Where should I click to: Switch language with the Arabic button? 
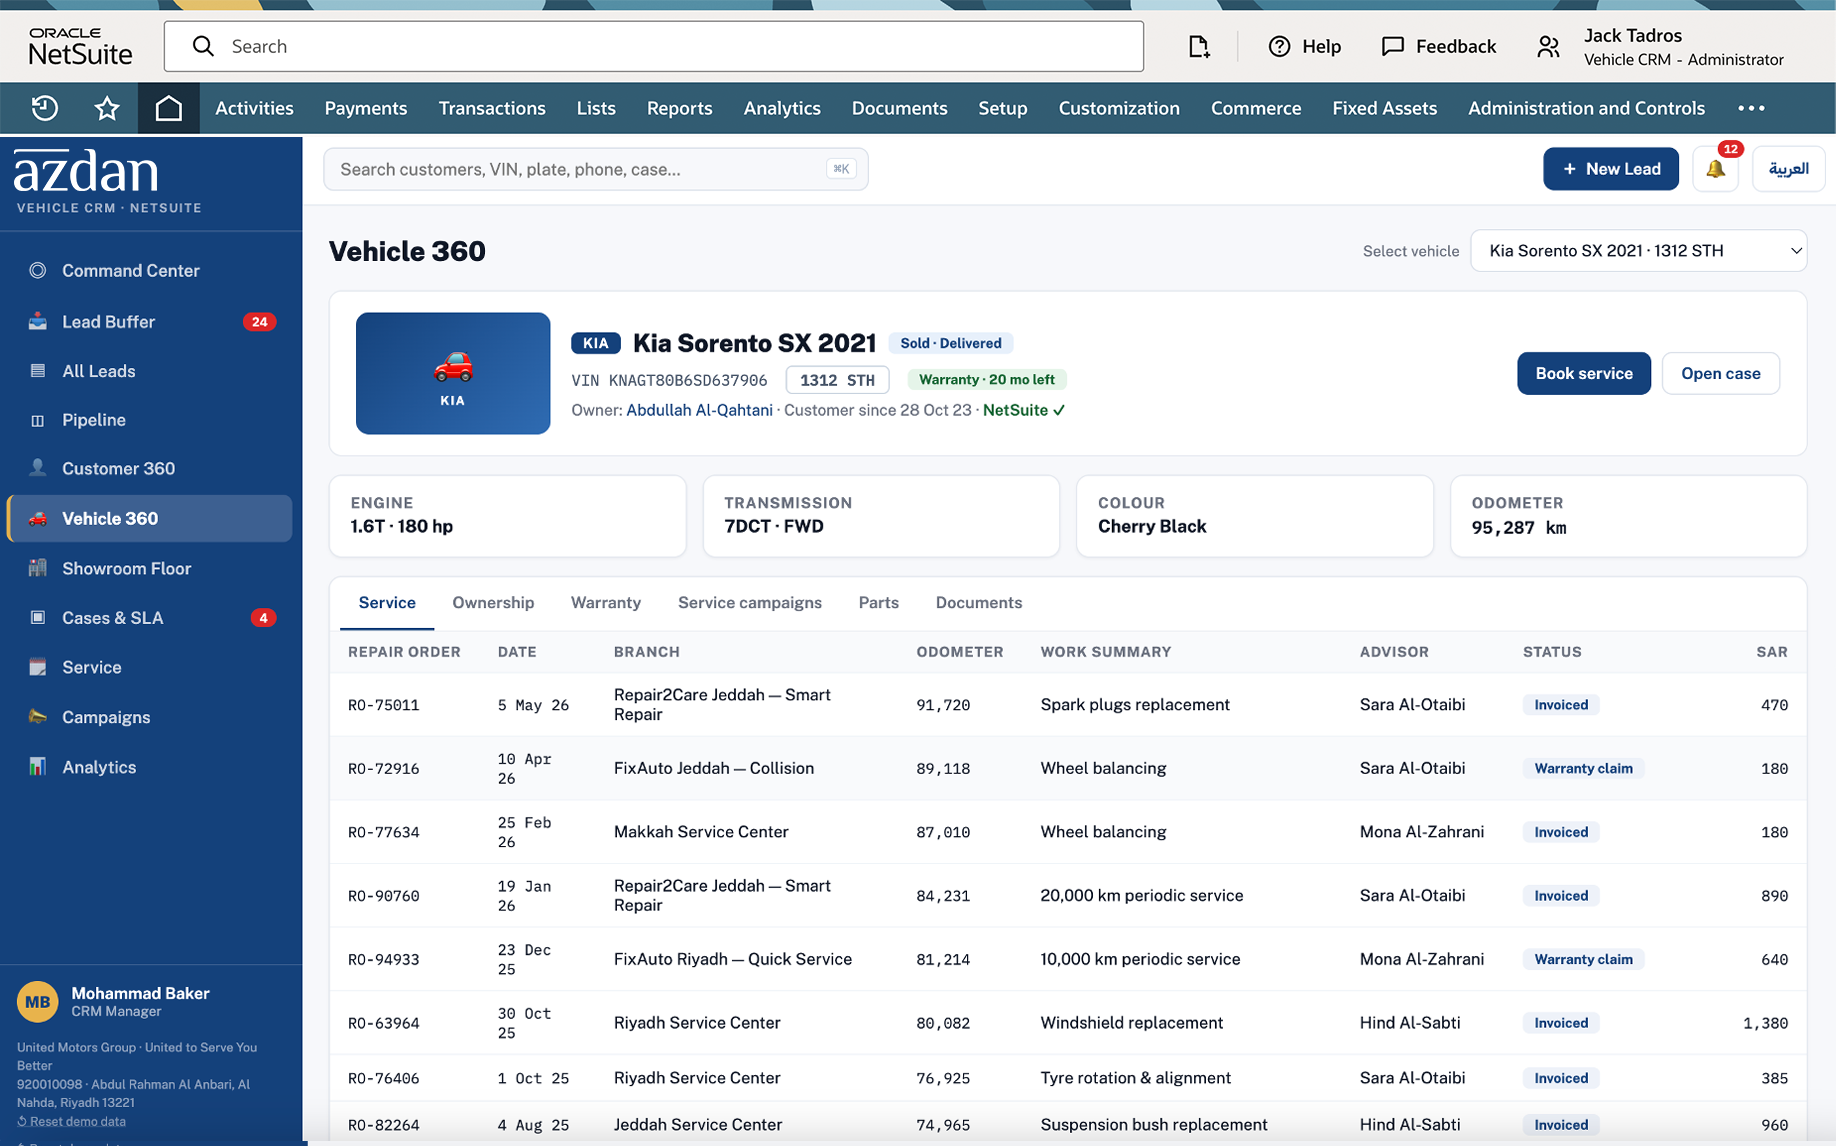click(1788, 169)
